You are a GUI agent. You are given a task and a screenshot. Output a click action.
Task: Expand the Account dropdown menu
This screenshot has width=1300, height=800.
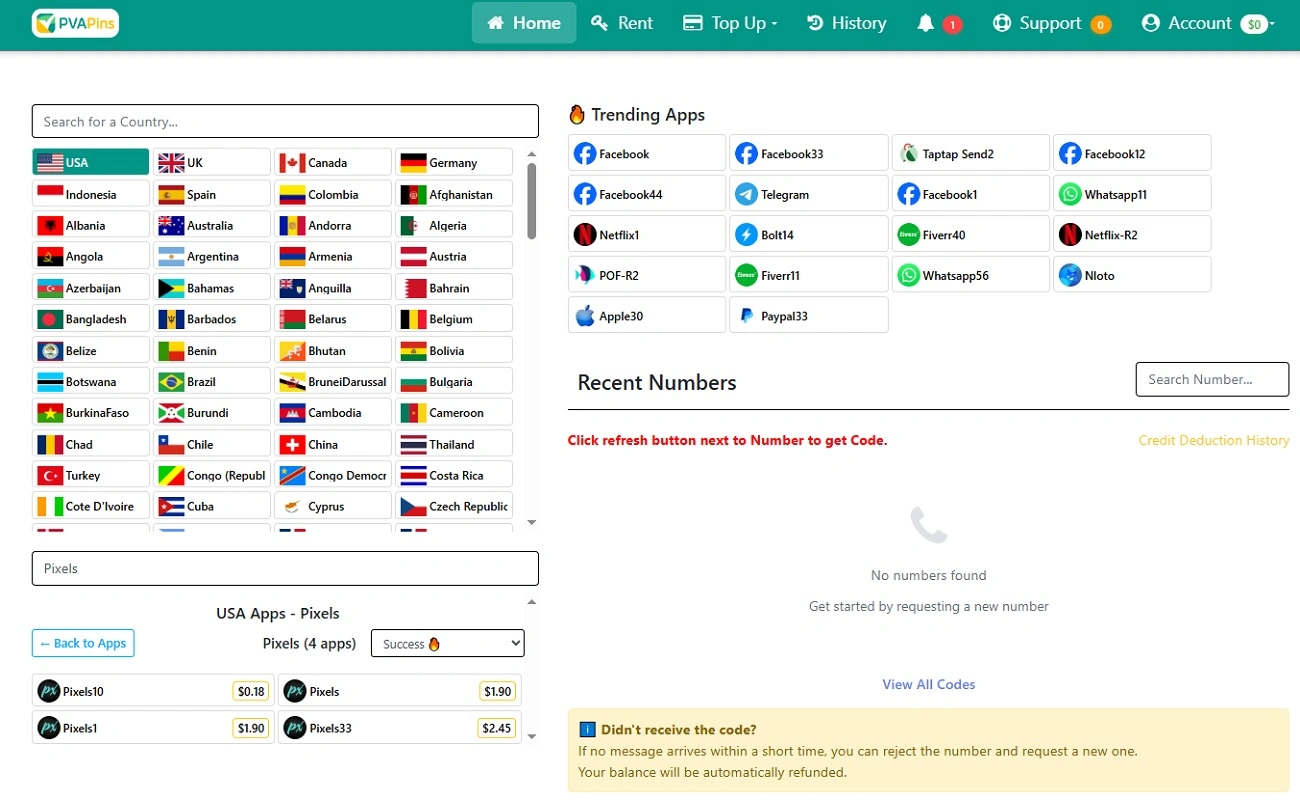1207,23
